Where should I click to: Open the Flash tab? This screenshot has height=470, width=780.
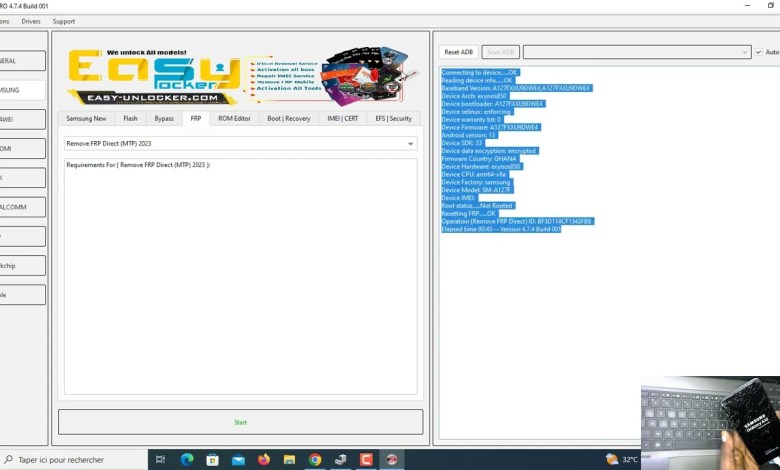click(130, 118)
